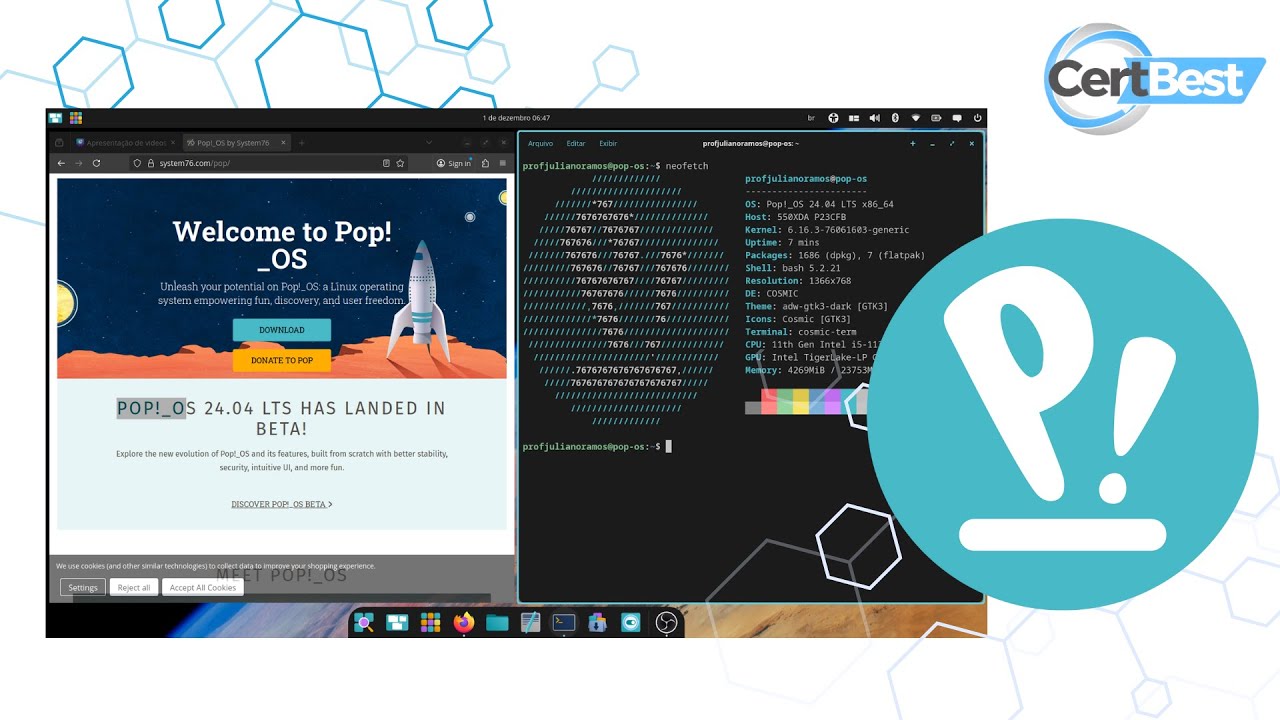The image size is (1280, 720).
Task: Bookmark this page with the star icon
Action: coord(400,163)
